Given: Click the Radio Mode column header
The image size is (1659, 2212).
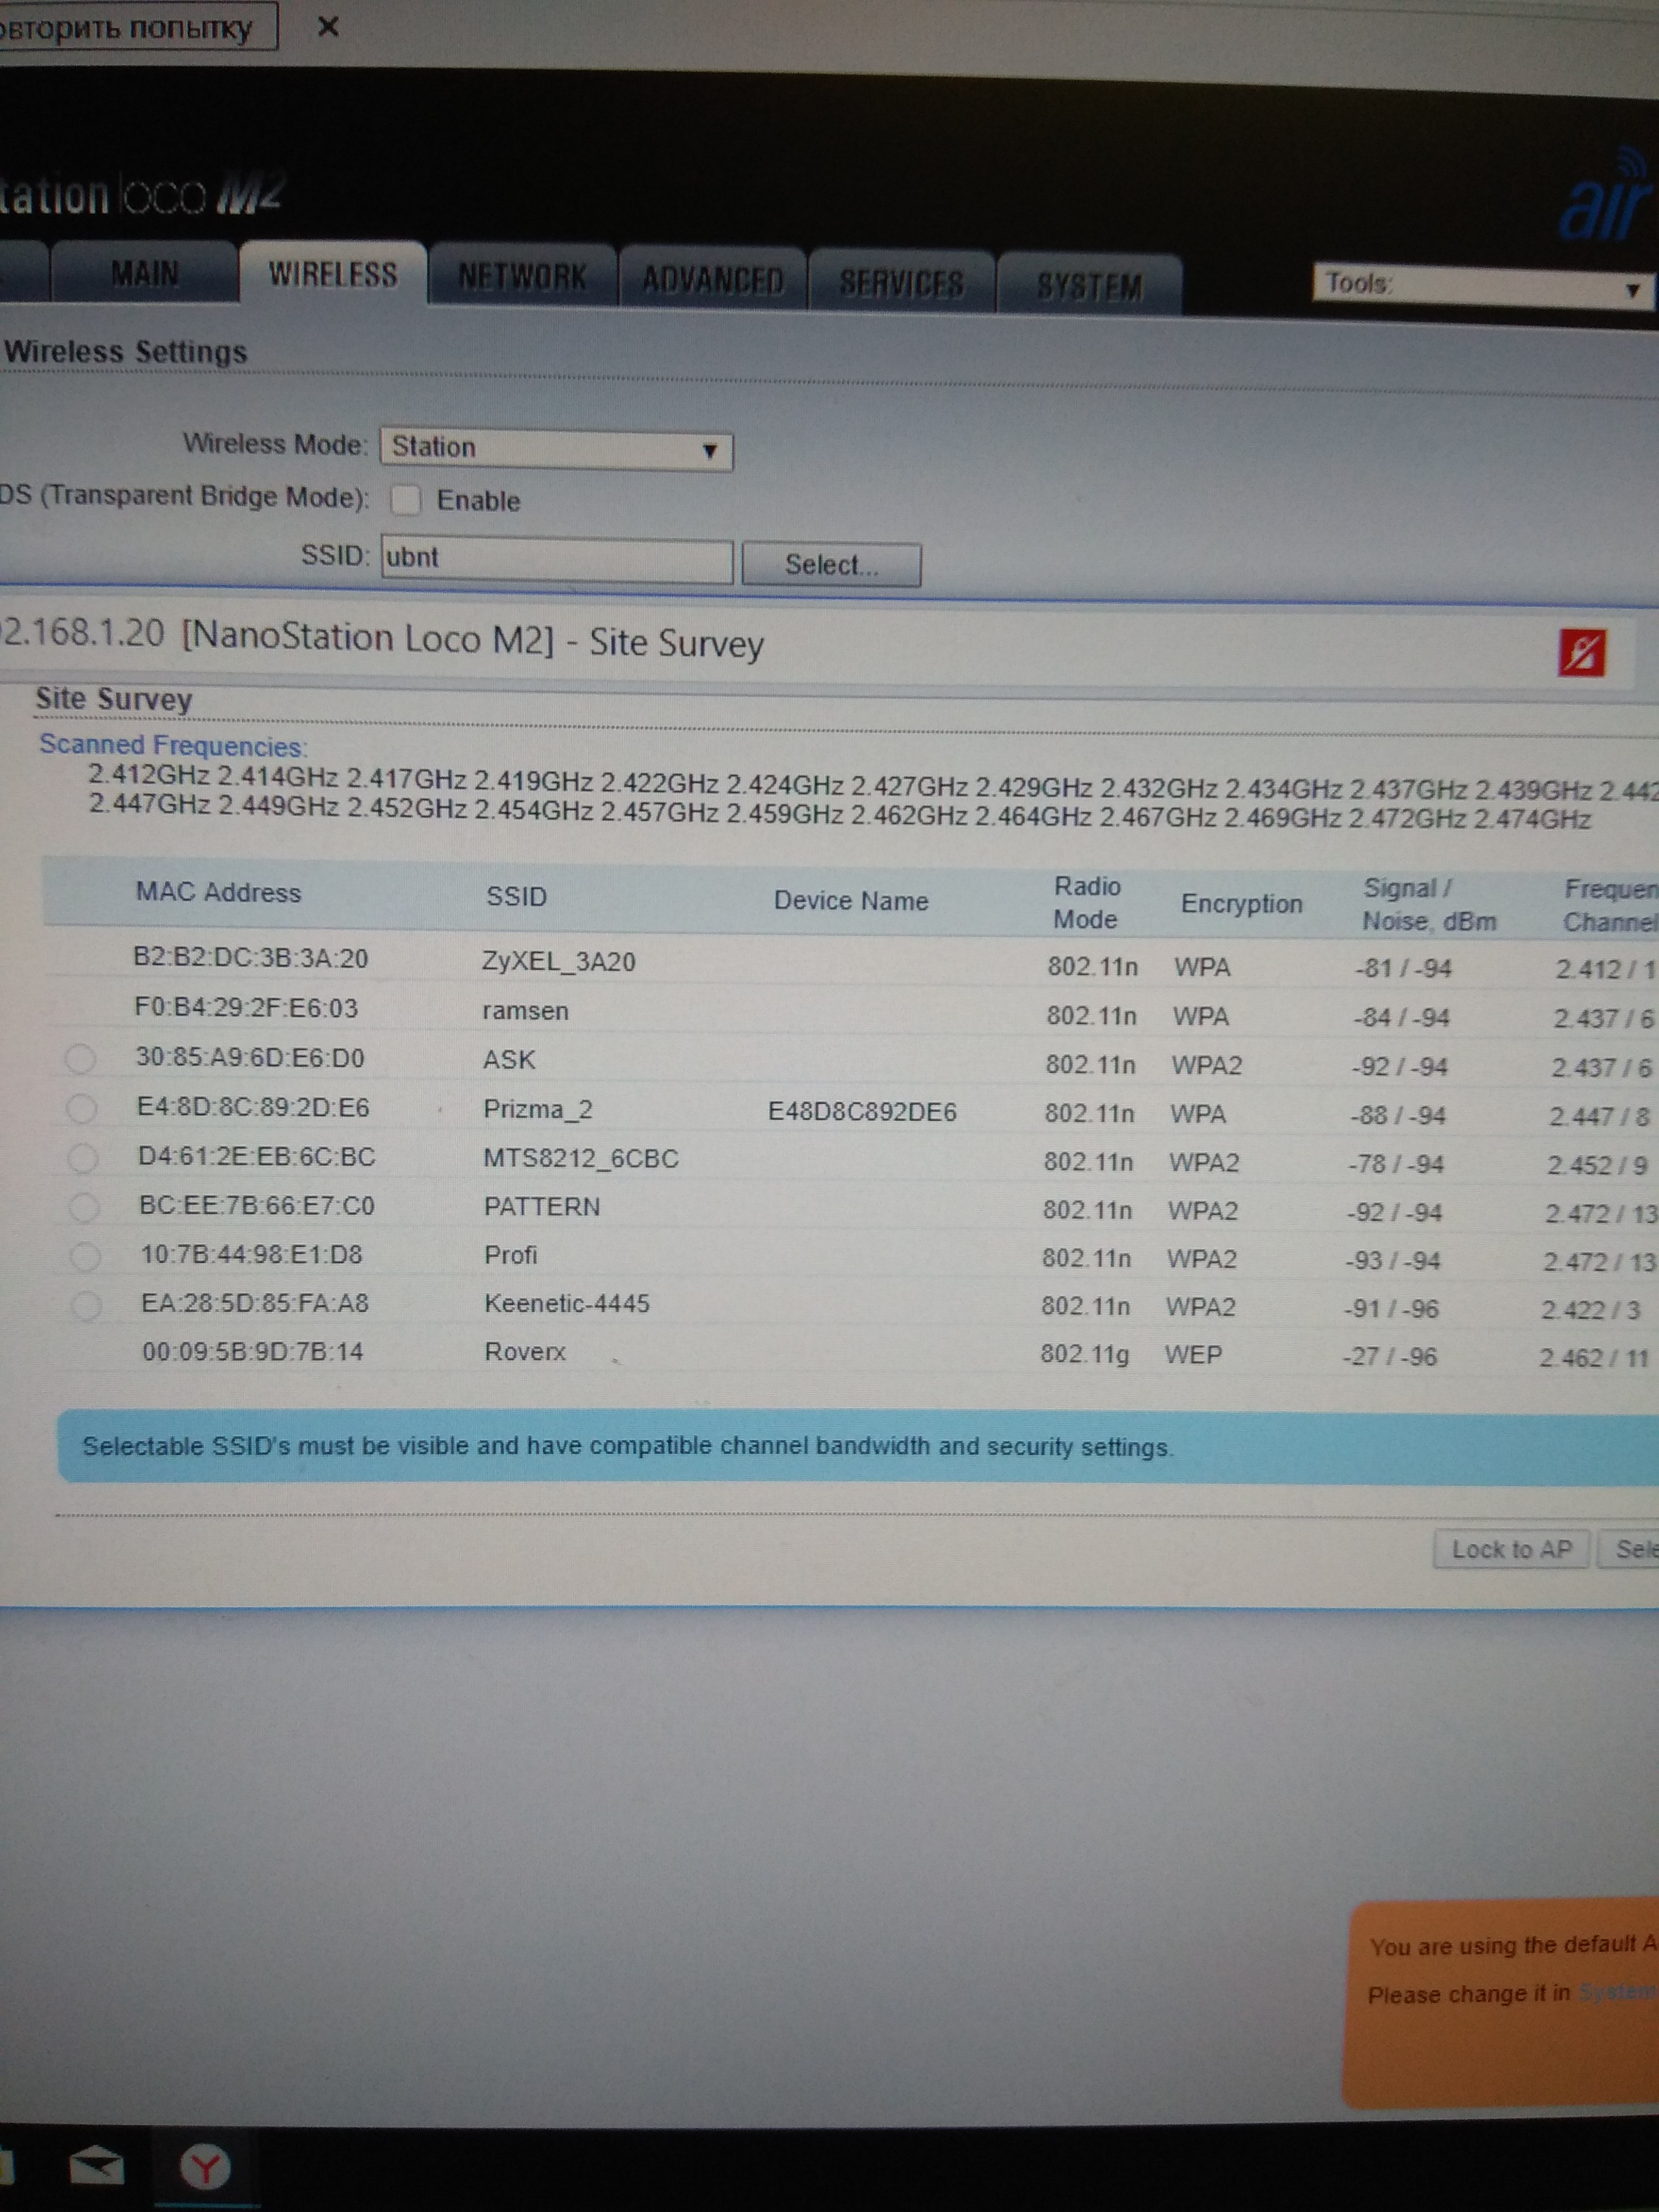Looking at the screenshot, I should click(1086, 902).
